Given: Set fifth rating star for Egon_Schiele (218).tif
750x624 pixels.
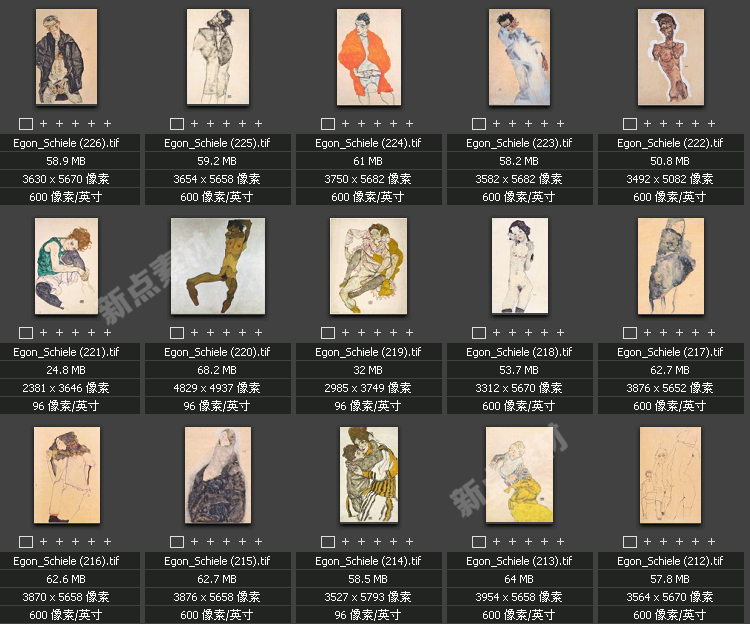Looking at the screenshot, I should [561, 332].
